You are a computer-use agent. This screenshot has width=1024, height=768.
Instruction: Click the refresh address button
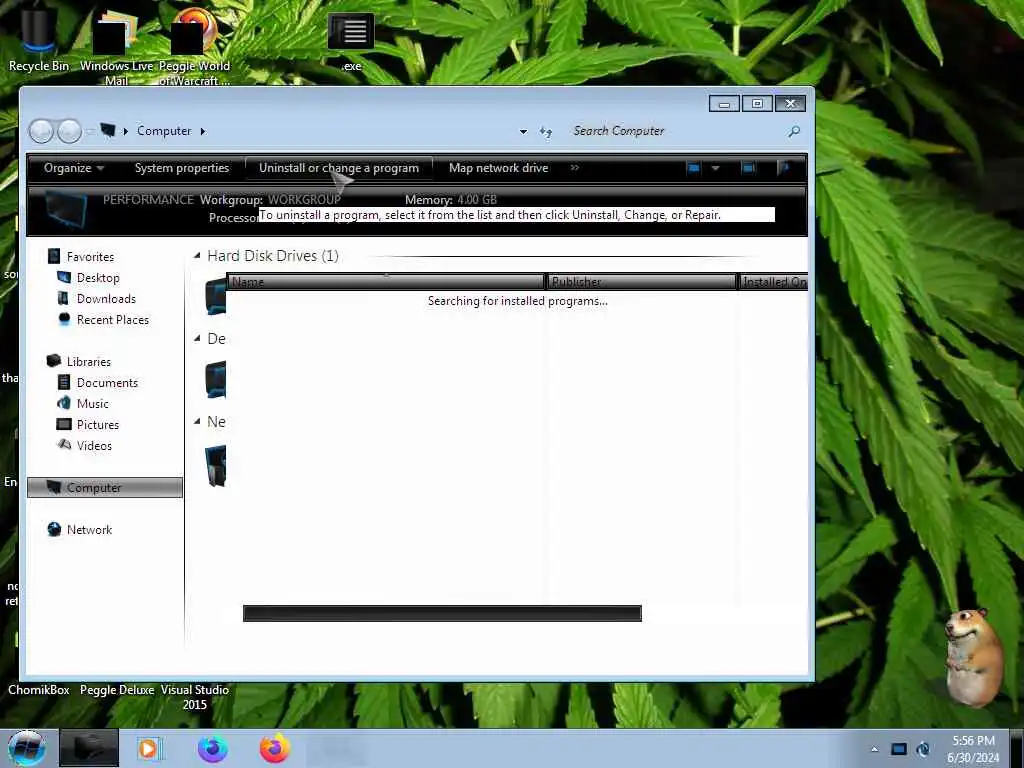coord(546,132)
